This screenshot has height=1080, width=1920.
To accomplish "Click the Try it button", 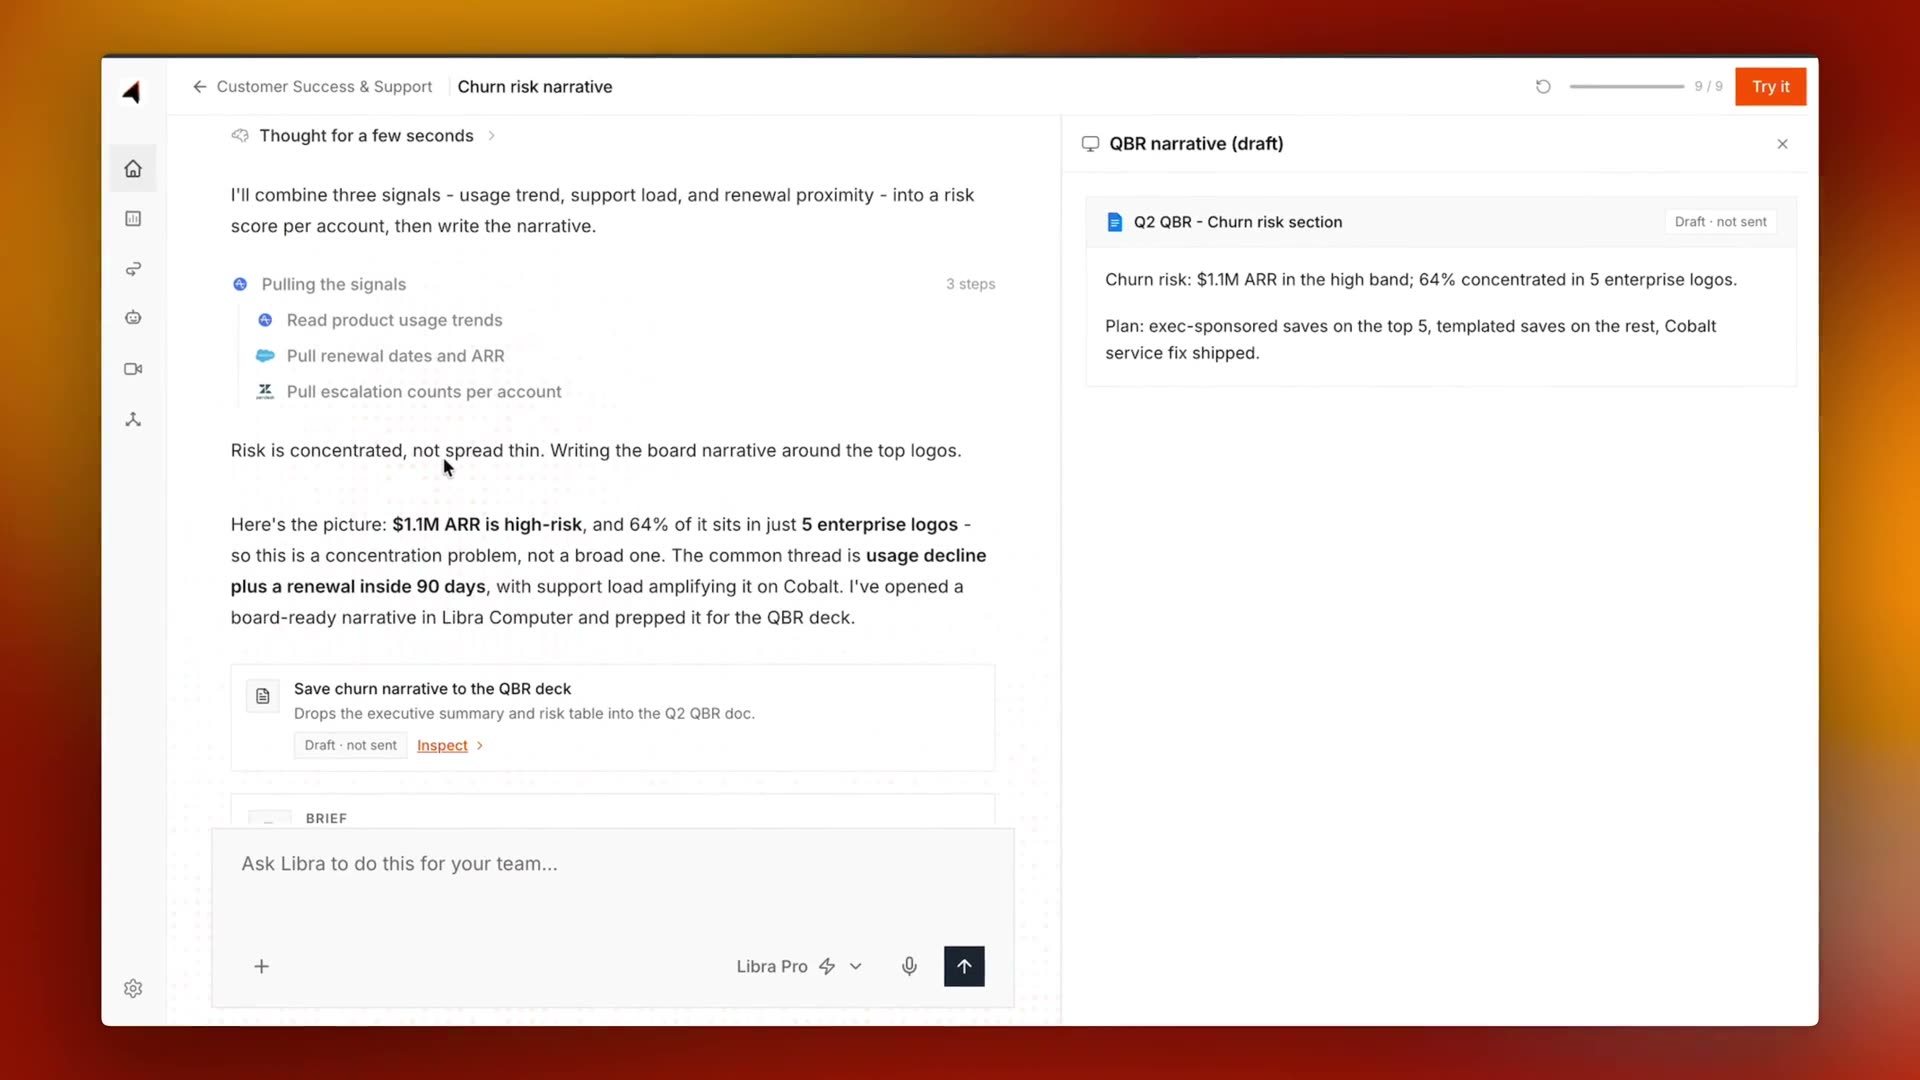I will (x=1770, y=87).
